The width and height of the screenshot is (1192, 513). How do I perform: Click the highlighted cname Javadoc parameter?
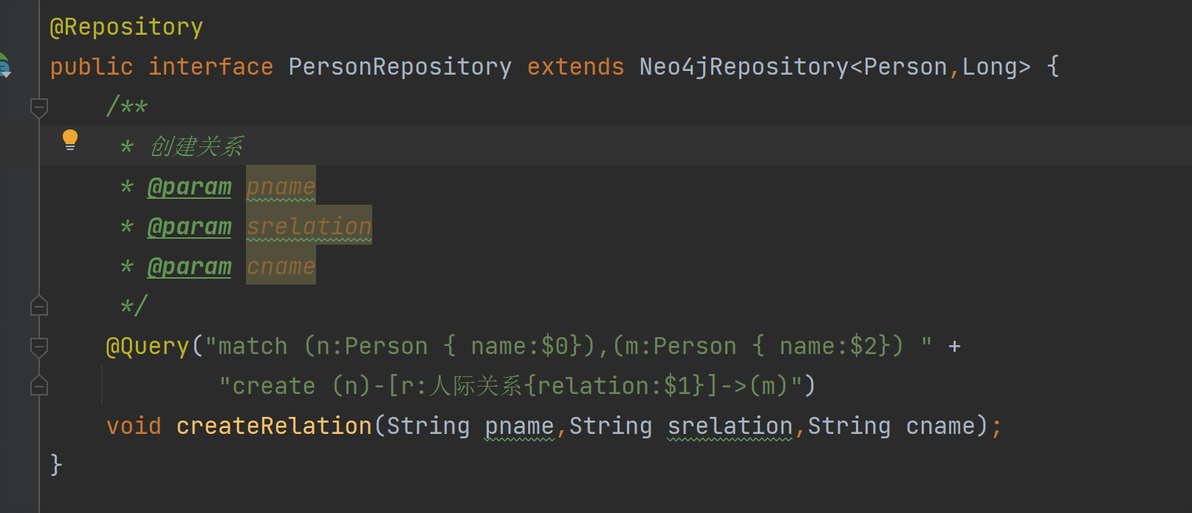tap(281, 267)
